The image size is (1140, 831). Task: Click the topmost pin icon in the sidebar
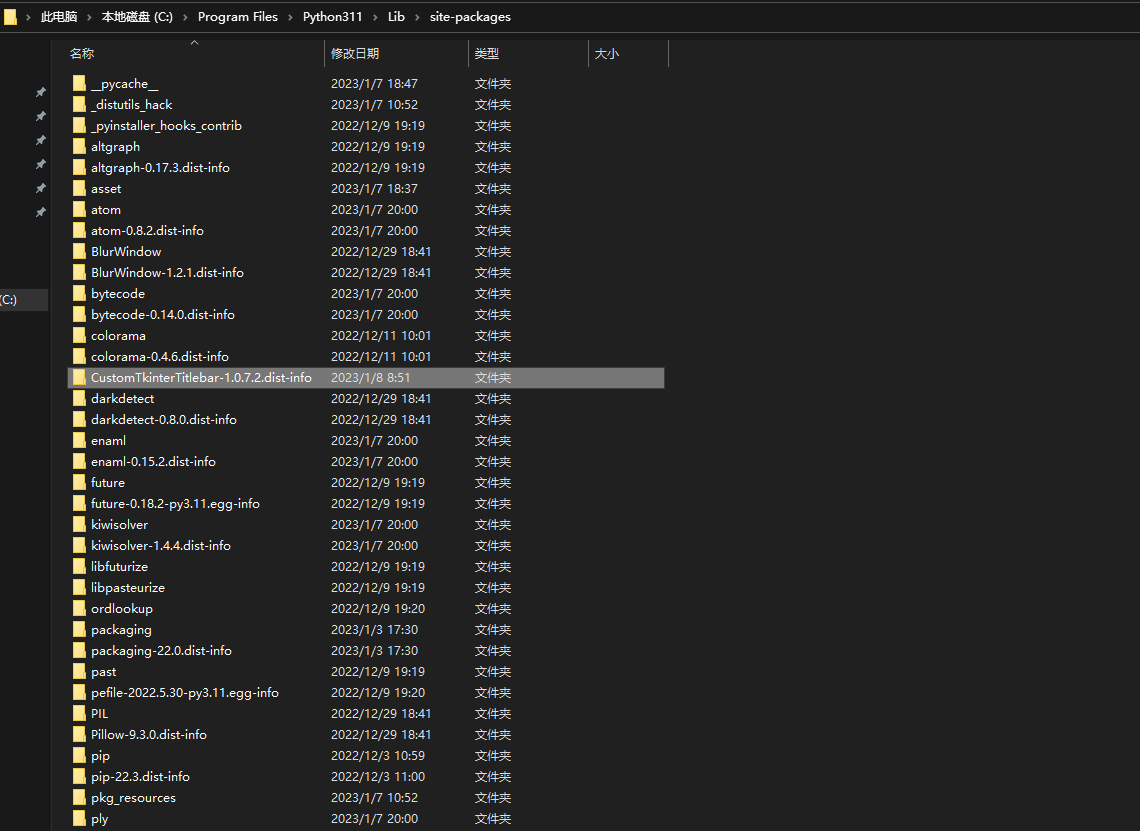(x=40, y=91)
